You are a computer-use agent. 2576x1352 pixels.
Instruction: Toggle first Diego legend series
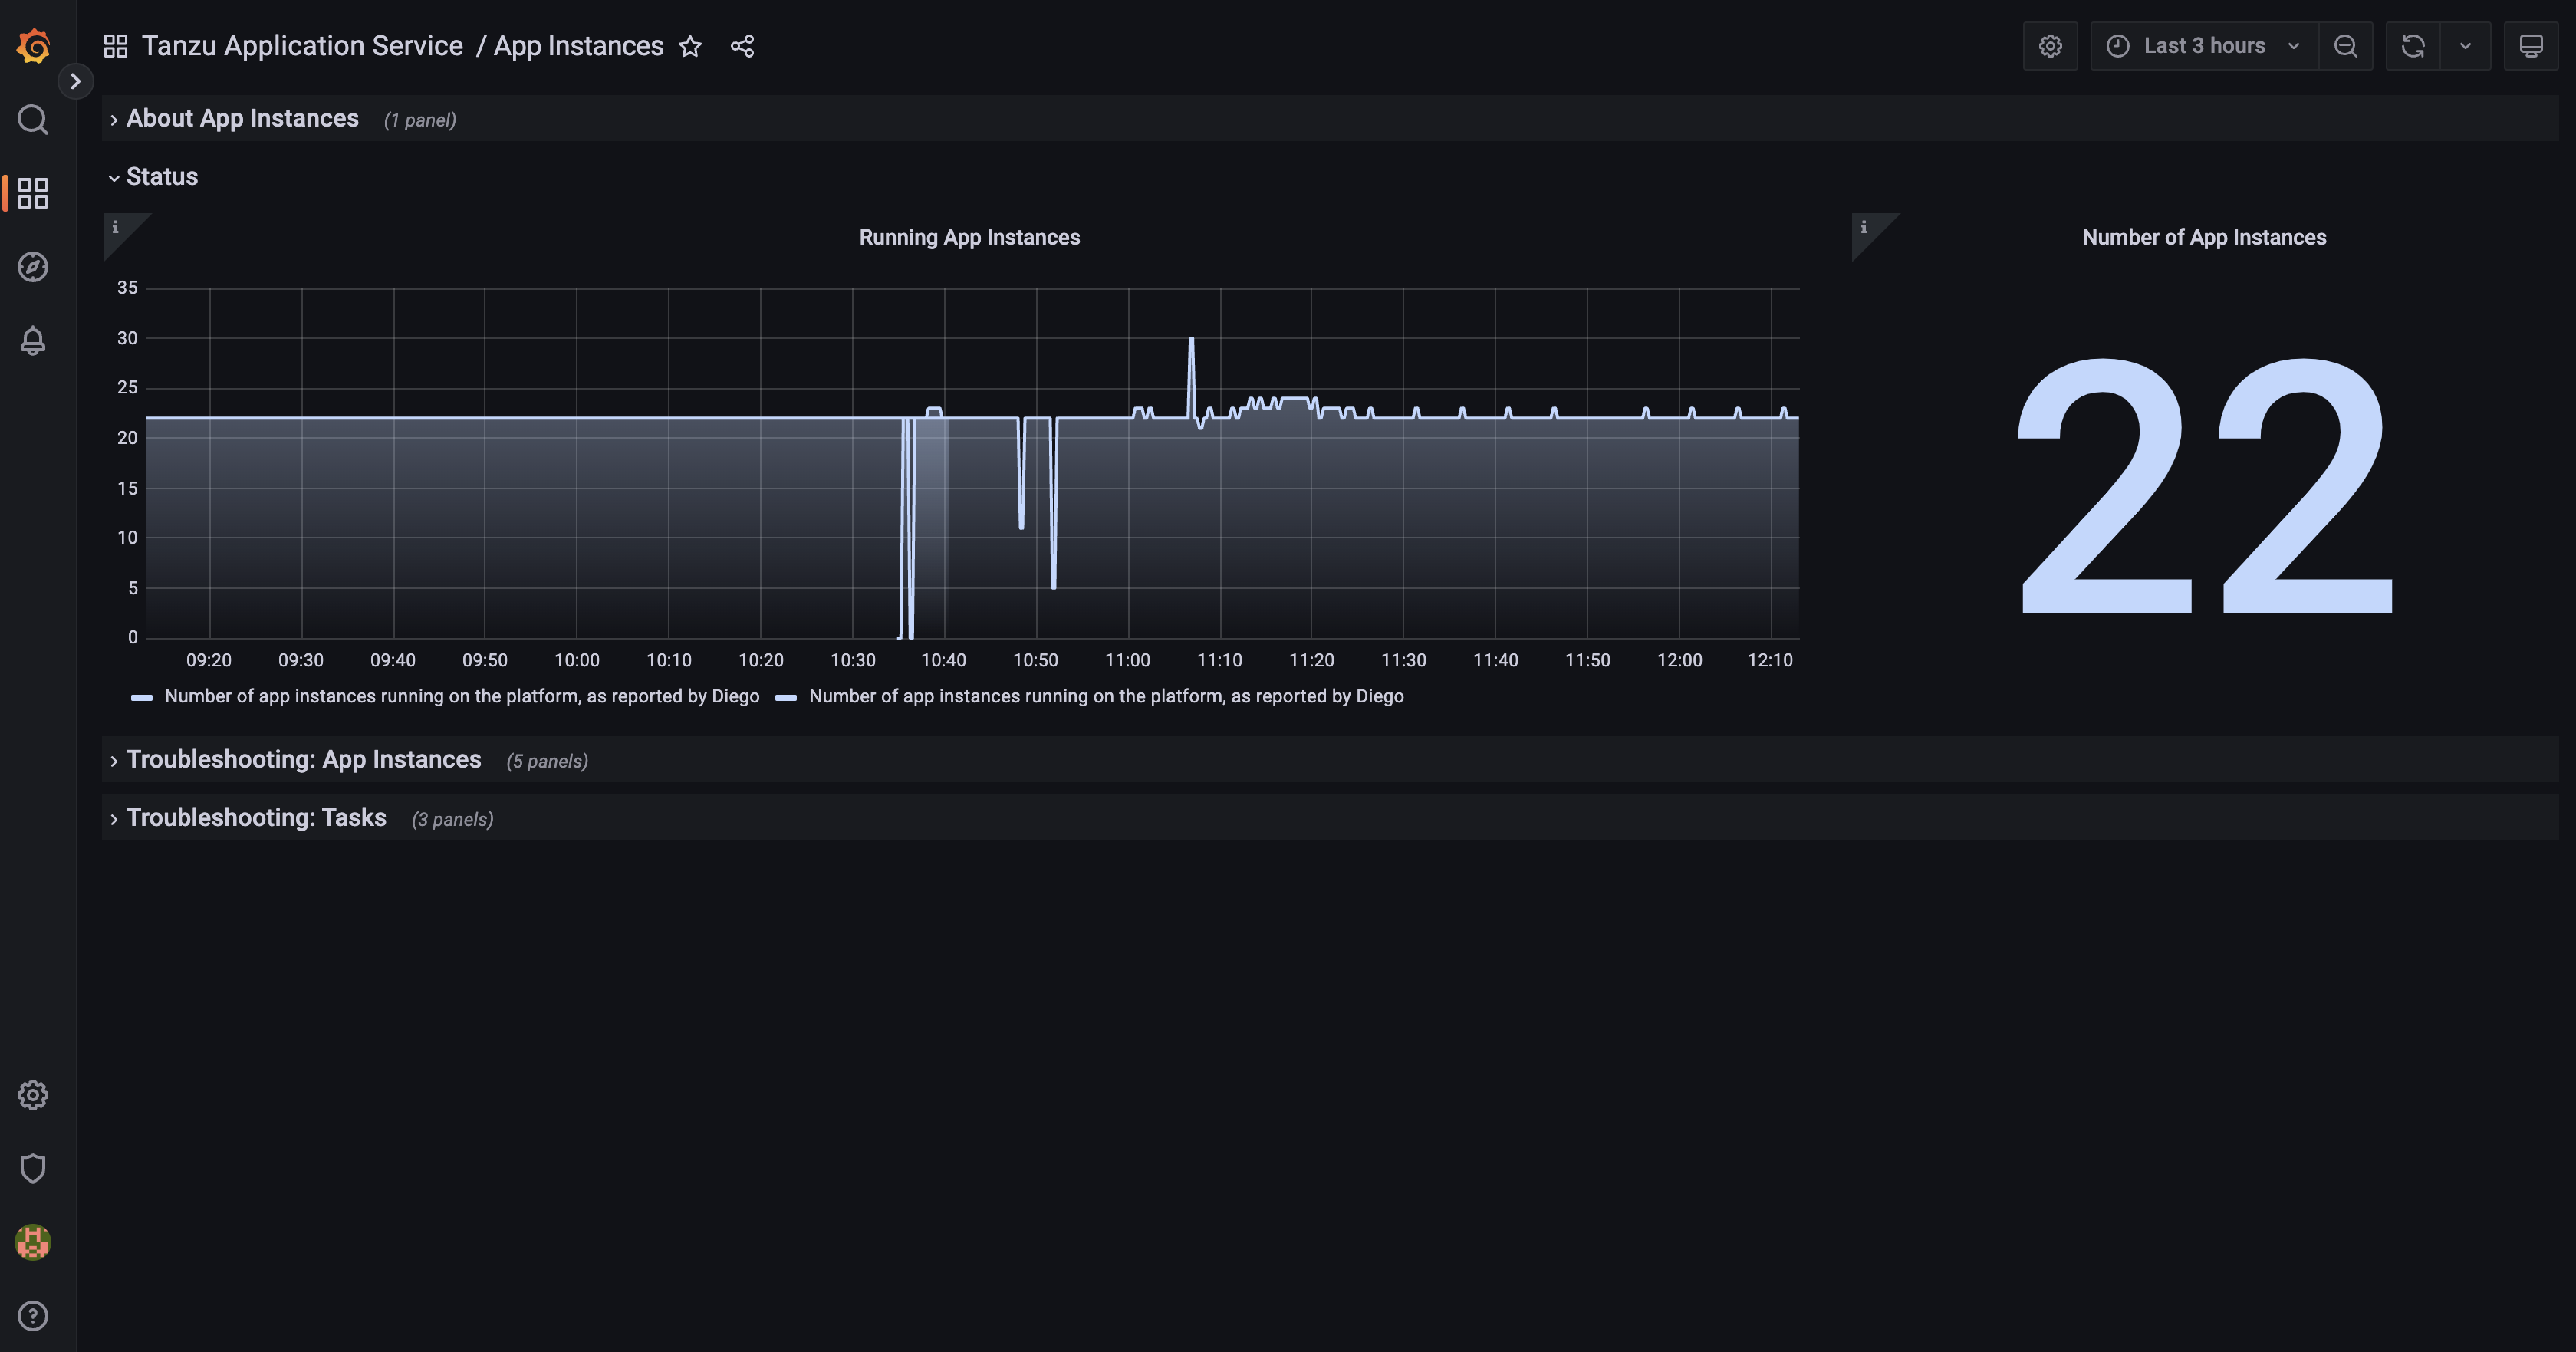click(x=461, y=696)
